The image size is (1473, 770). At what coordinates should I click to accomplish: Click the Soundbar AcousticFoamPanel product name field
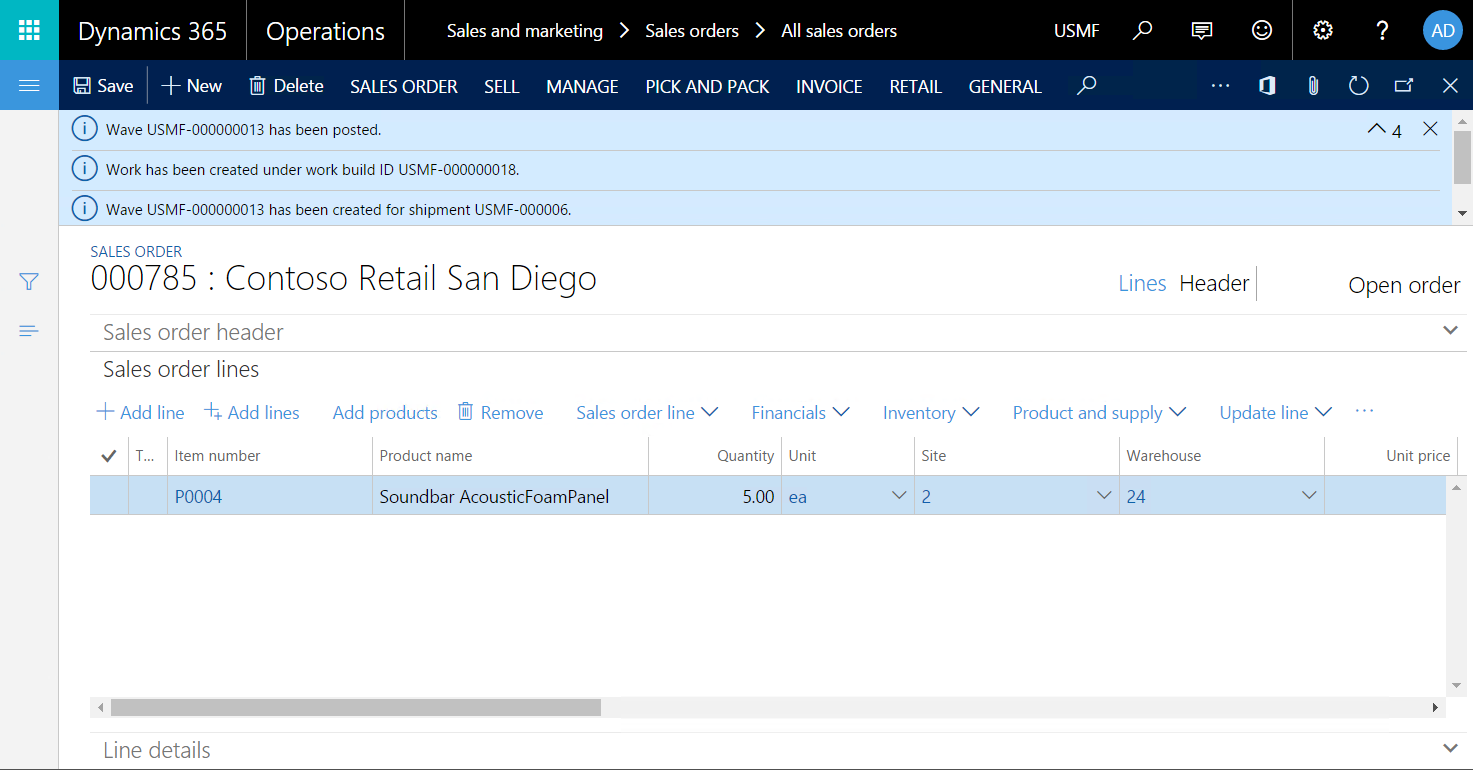[510, 496]
